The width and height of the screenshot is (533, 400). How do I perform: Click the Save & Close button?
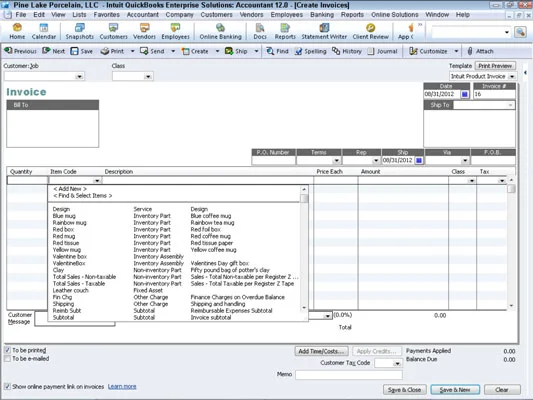405,390
